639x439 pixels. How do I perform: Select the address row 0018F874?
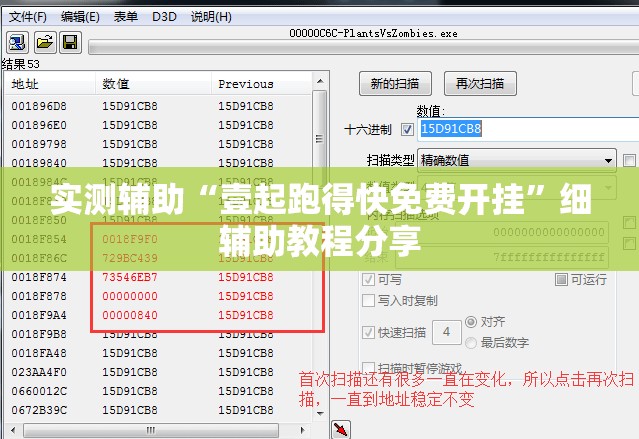(x=158, y=277)
